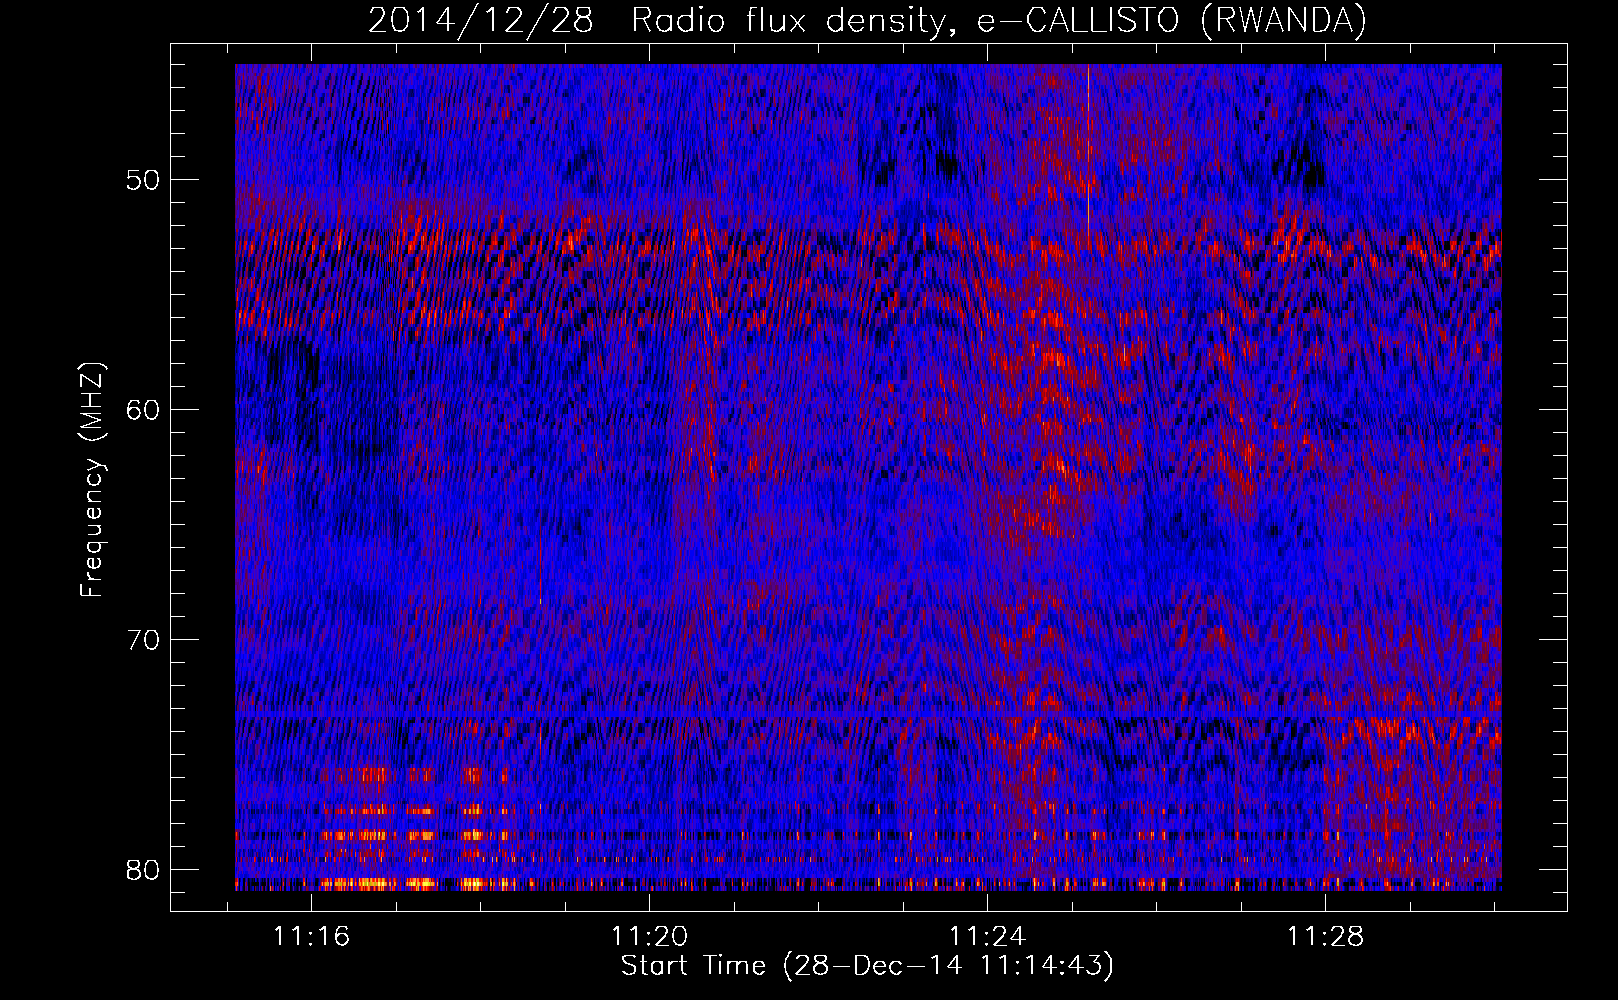Click the plot title mentioning e-CALLISTO (RWANDA)
The image size is (1618, 1000).
click(867, 20)
